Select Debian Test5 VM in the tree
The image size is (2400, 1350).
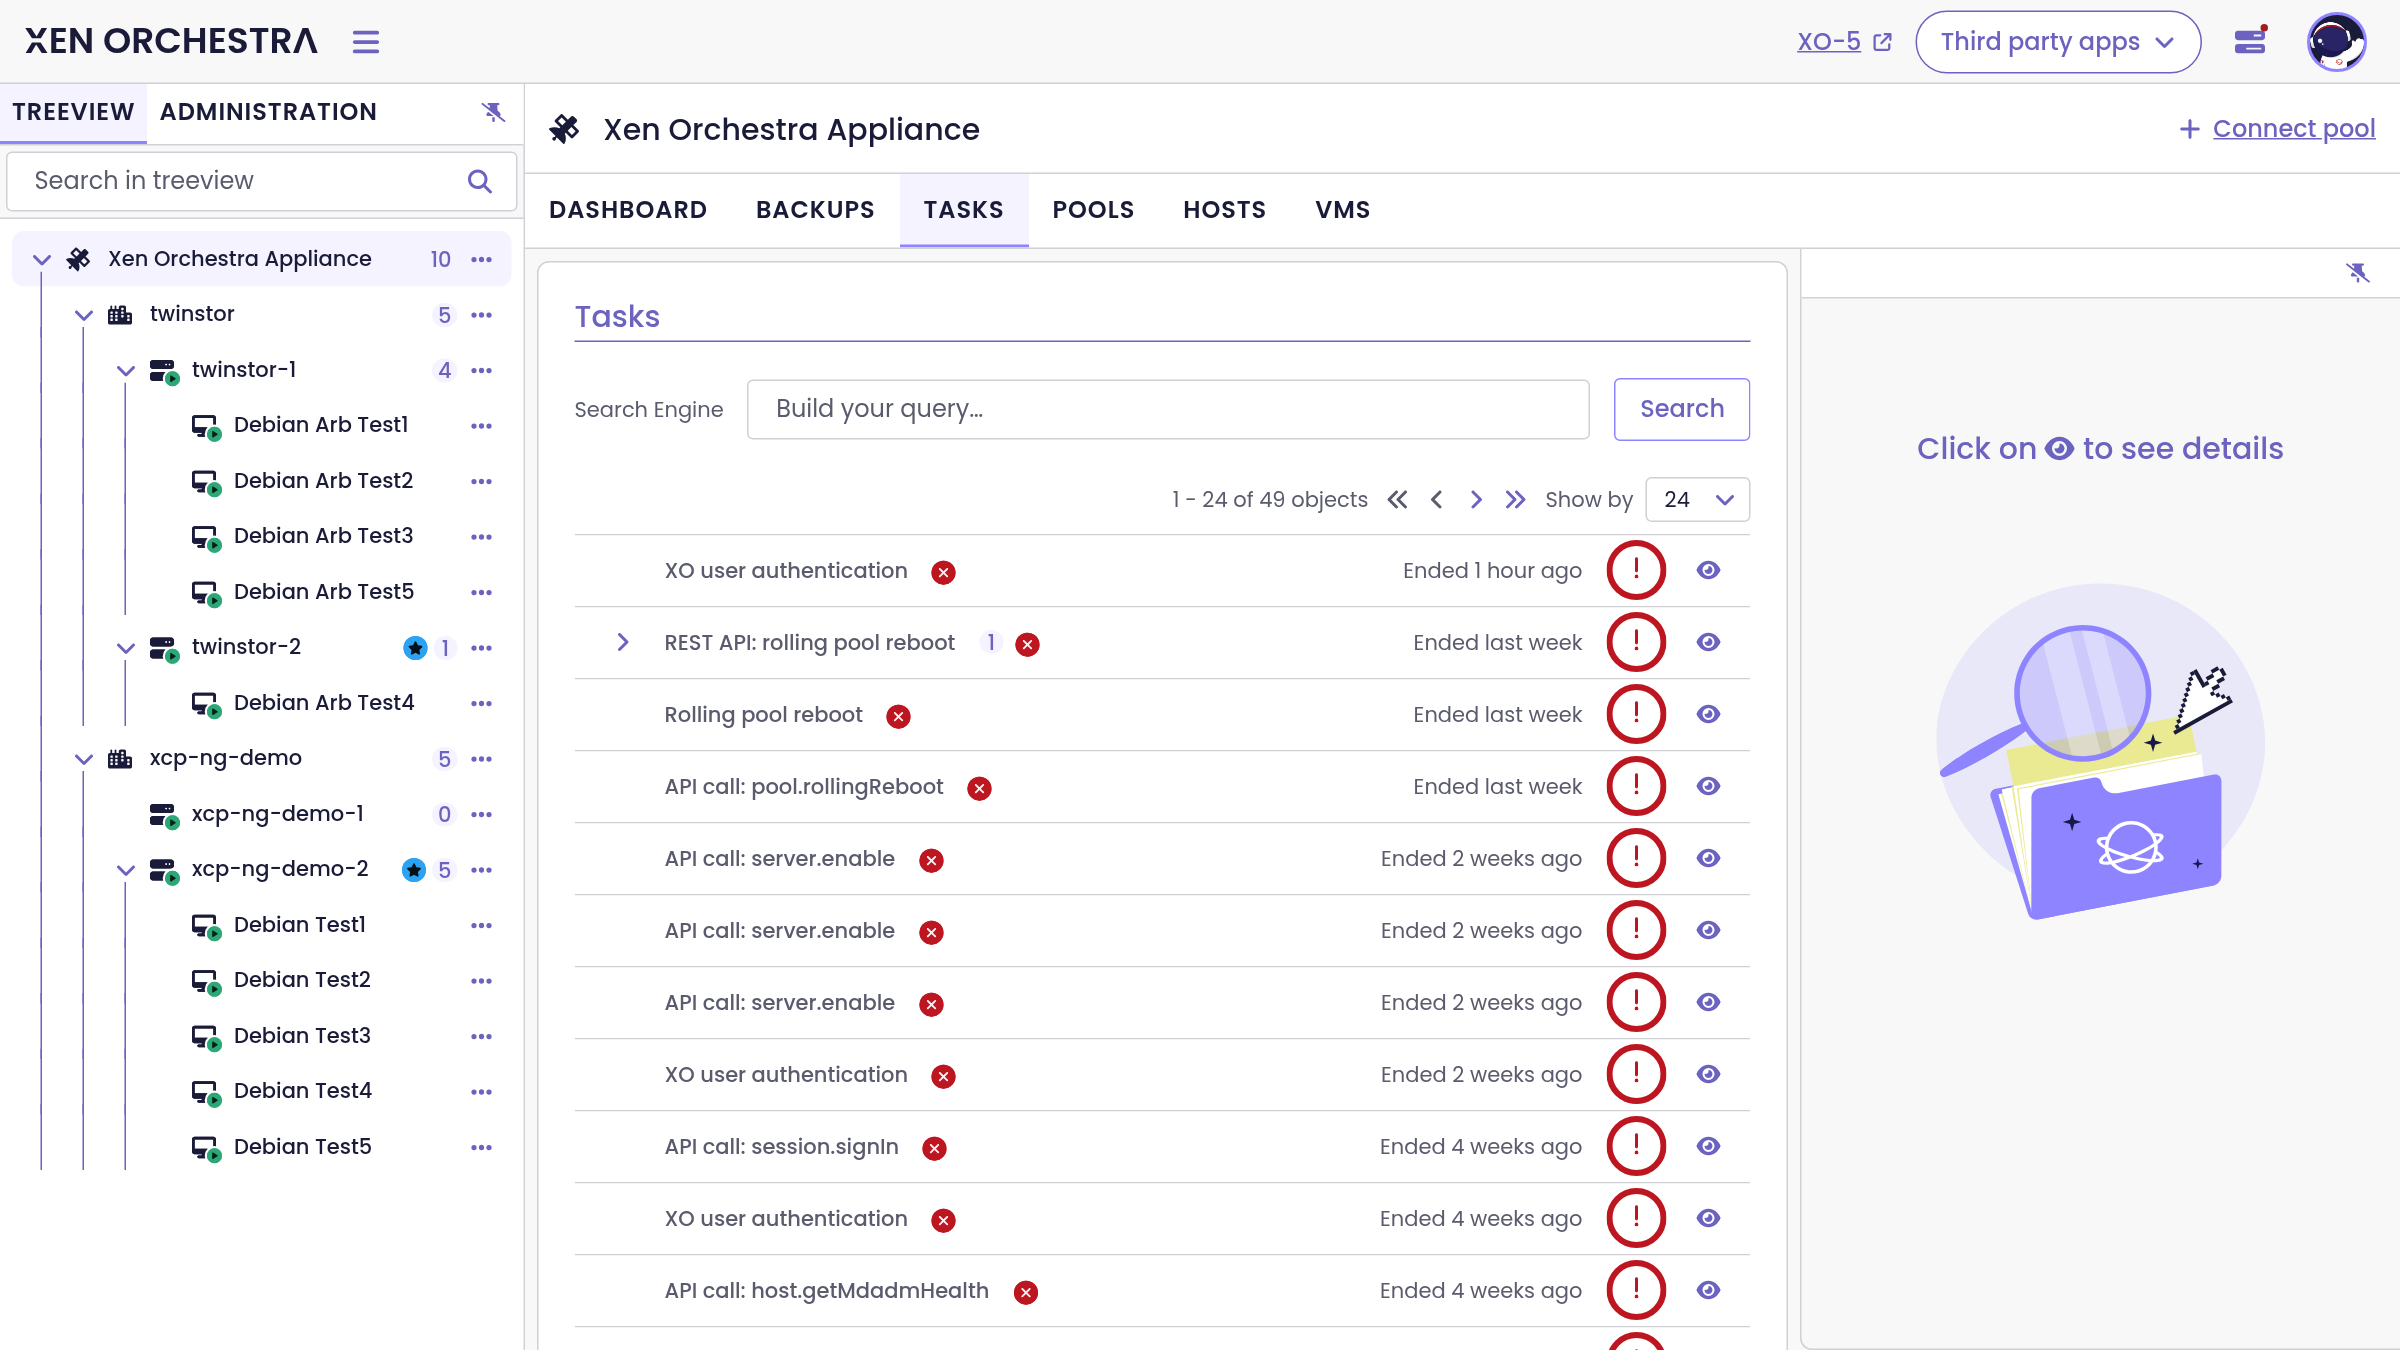302,1147
